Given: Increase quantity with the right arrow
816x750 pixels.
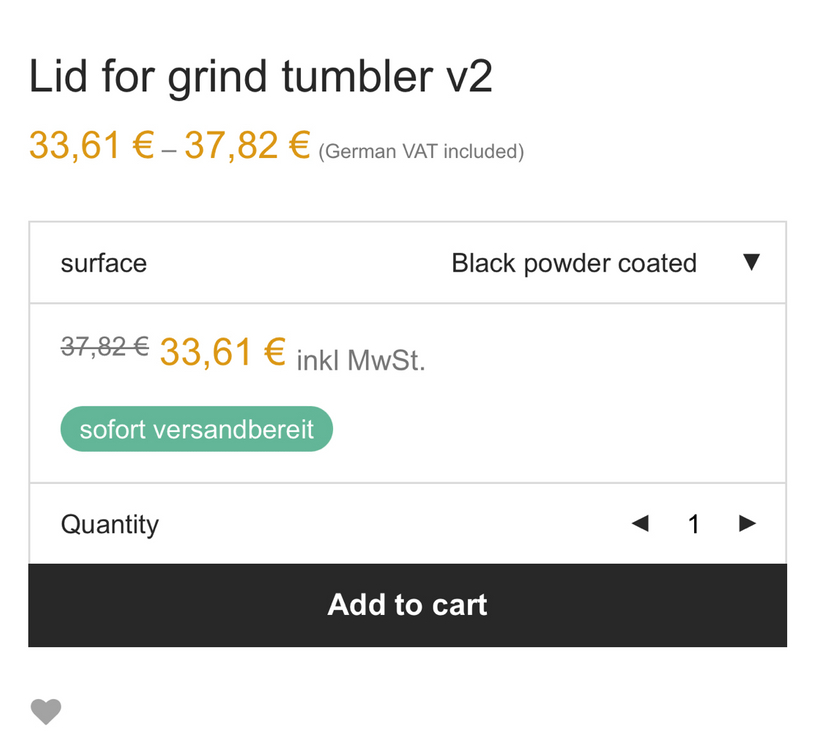Looking at the screenshot, I should (x=747, y=523).
